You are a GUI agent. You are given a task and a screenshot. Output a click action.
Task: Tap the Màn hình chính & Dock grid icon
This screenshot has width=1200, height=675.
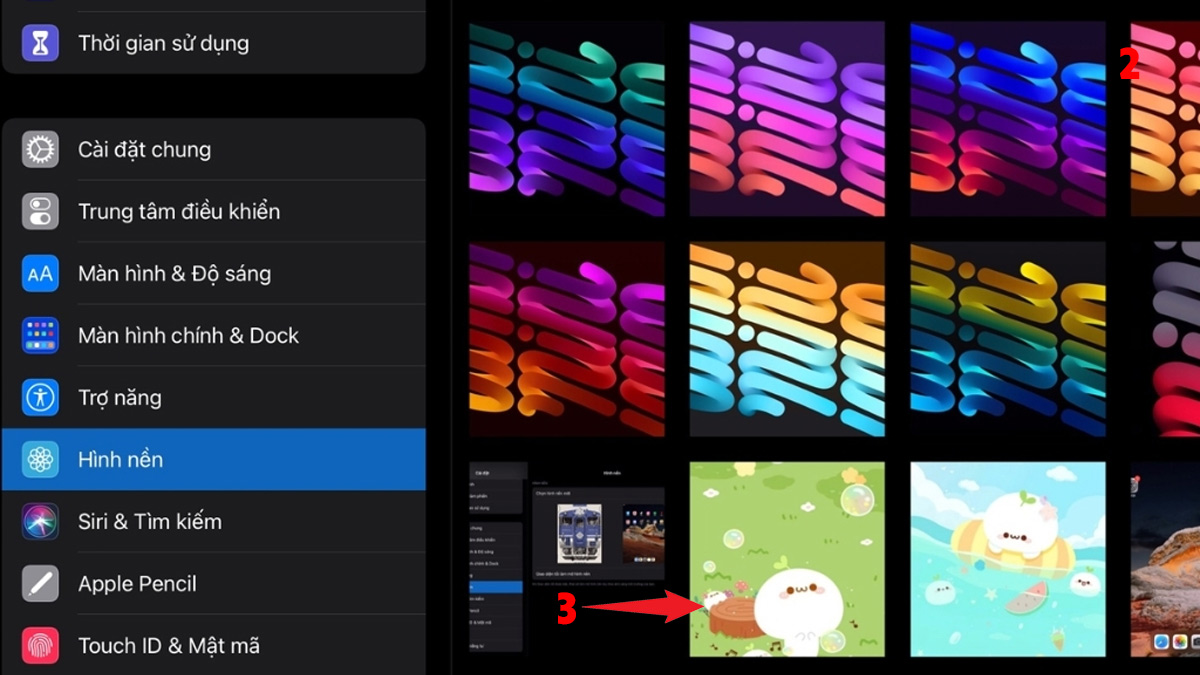[x=41, y=336]
